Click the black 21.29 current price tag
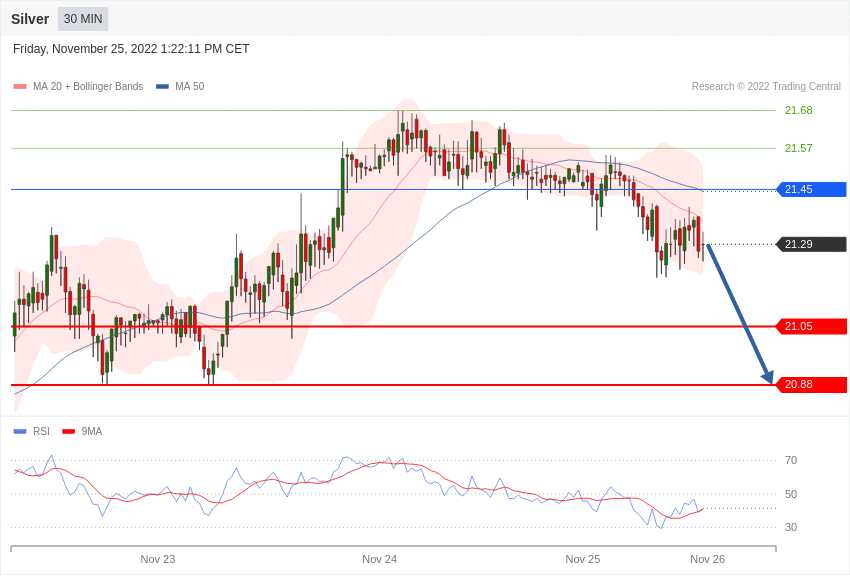The height and width of the screenshot is (576, 850). tap(812, 244)
